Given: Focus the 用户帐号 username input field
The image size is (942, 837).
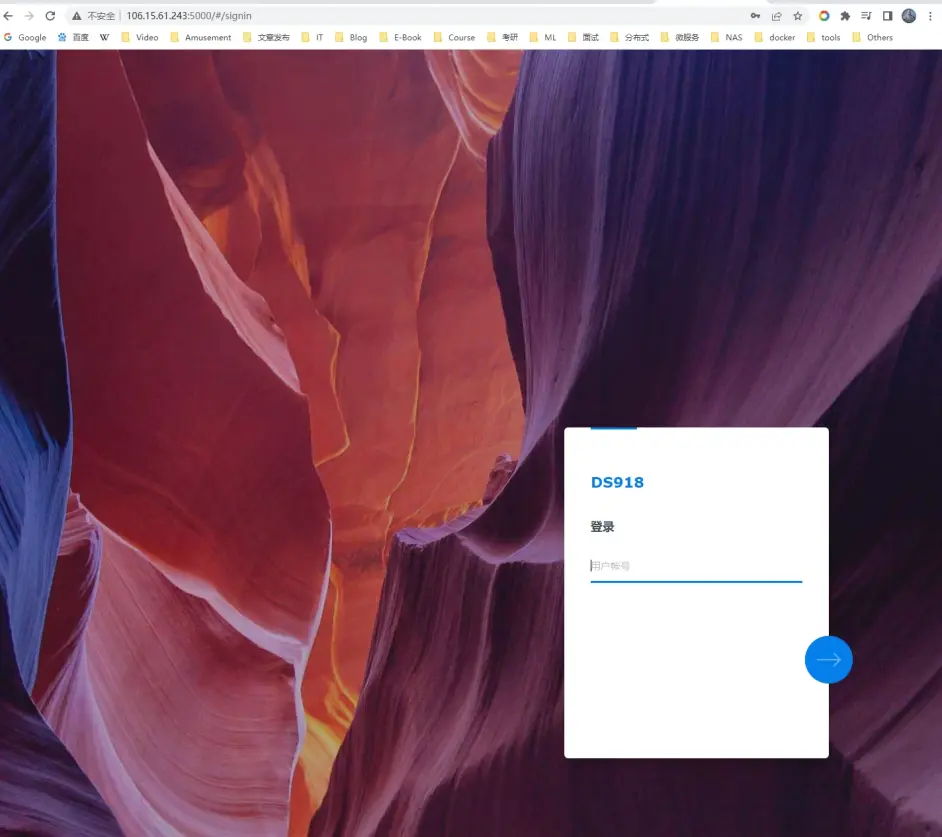Looking at the screenshot, I should [695, 566].
